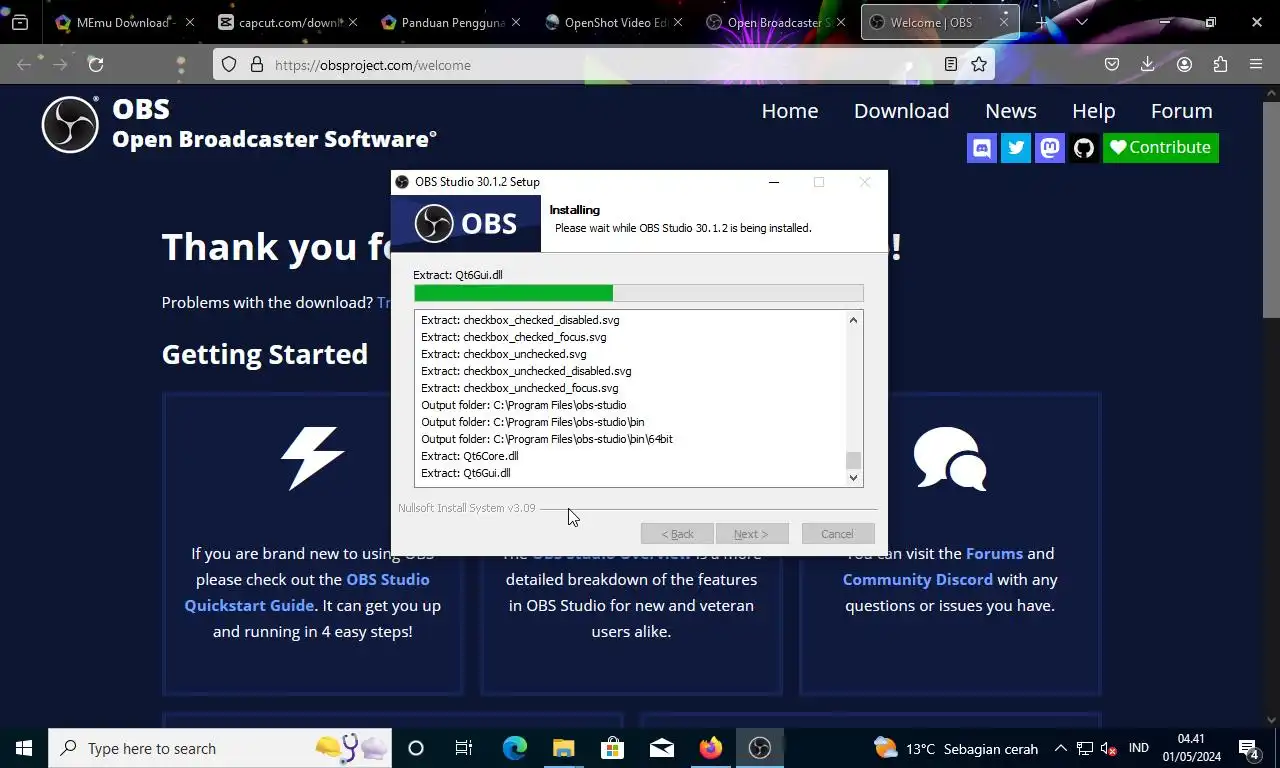Open Firefox application hamburger menu
This screenshot has height=768, width=1280.
pos(1256,65)
